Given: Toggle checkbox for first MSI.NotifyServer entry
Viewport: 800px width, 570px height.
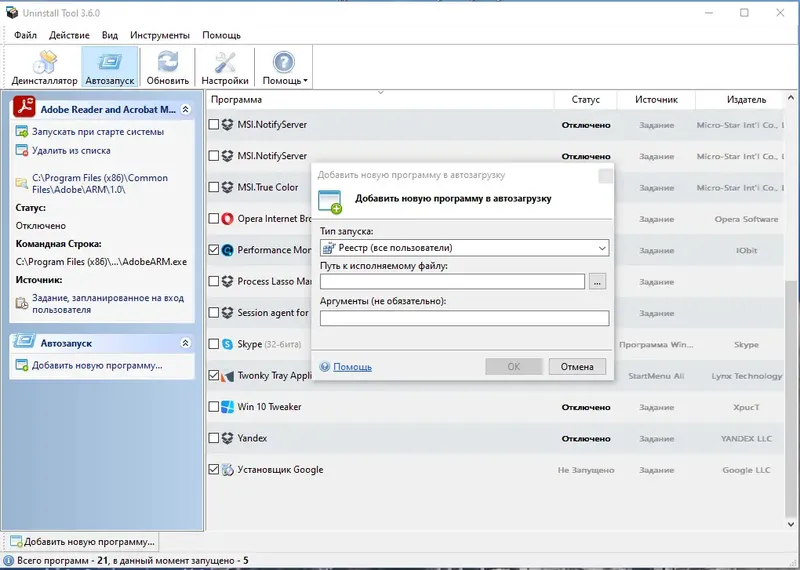Looking at the screenshot, I should (214, 125).
